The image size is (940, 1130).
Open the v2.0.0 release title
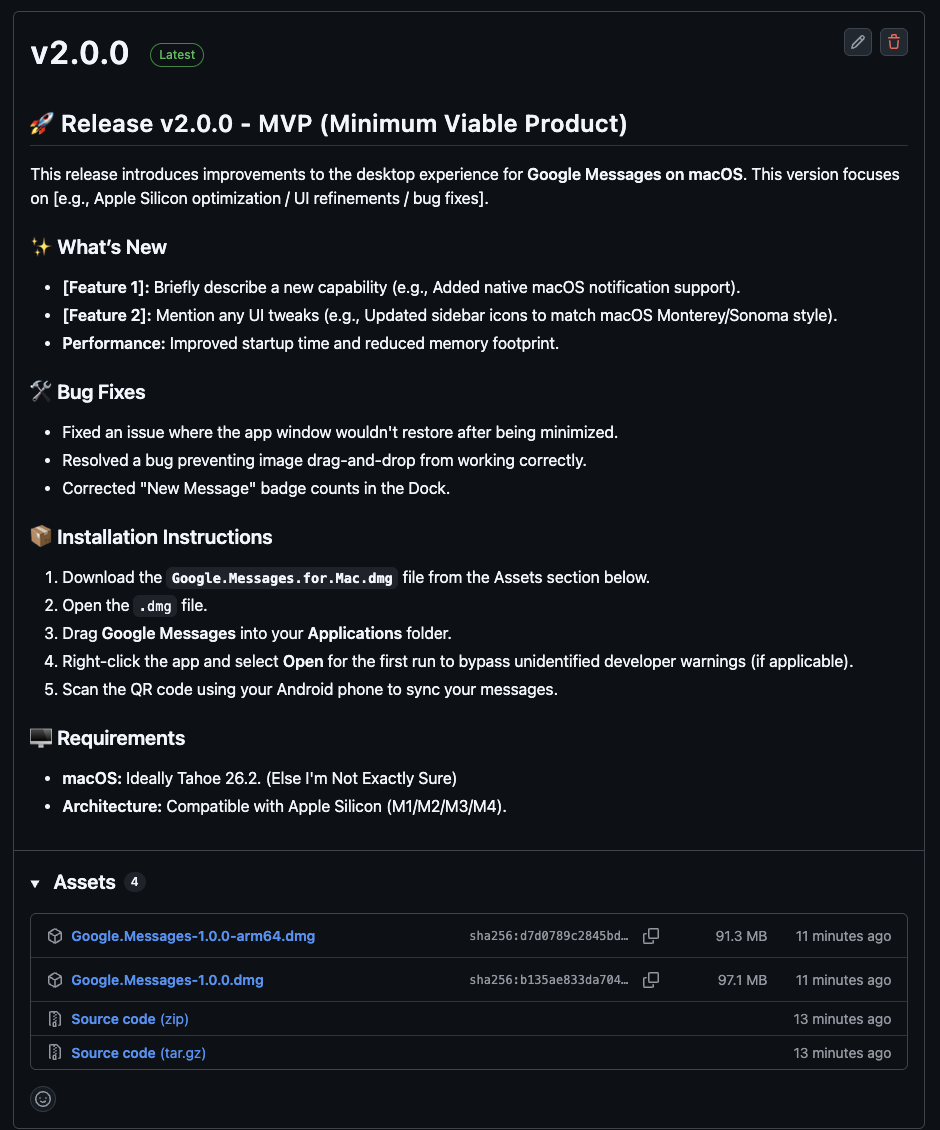click(x=80, y=53)
